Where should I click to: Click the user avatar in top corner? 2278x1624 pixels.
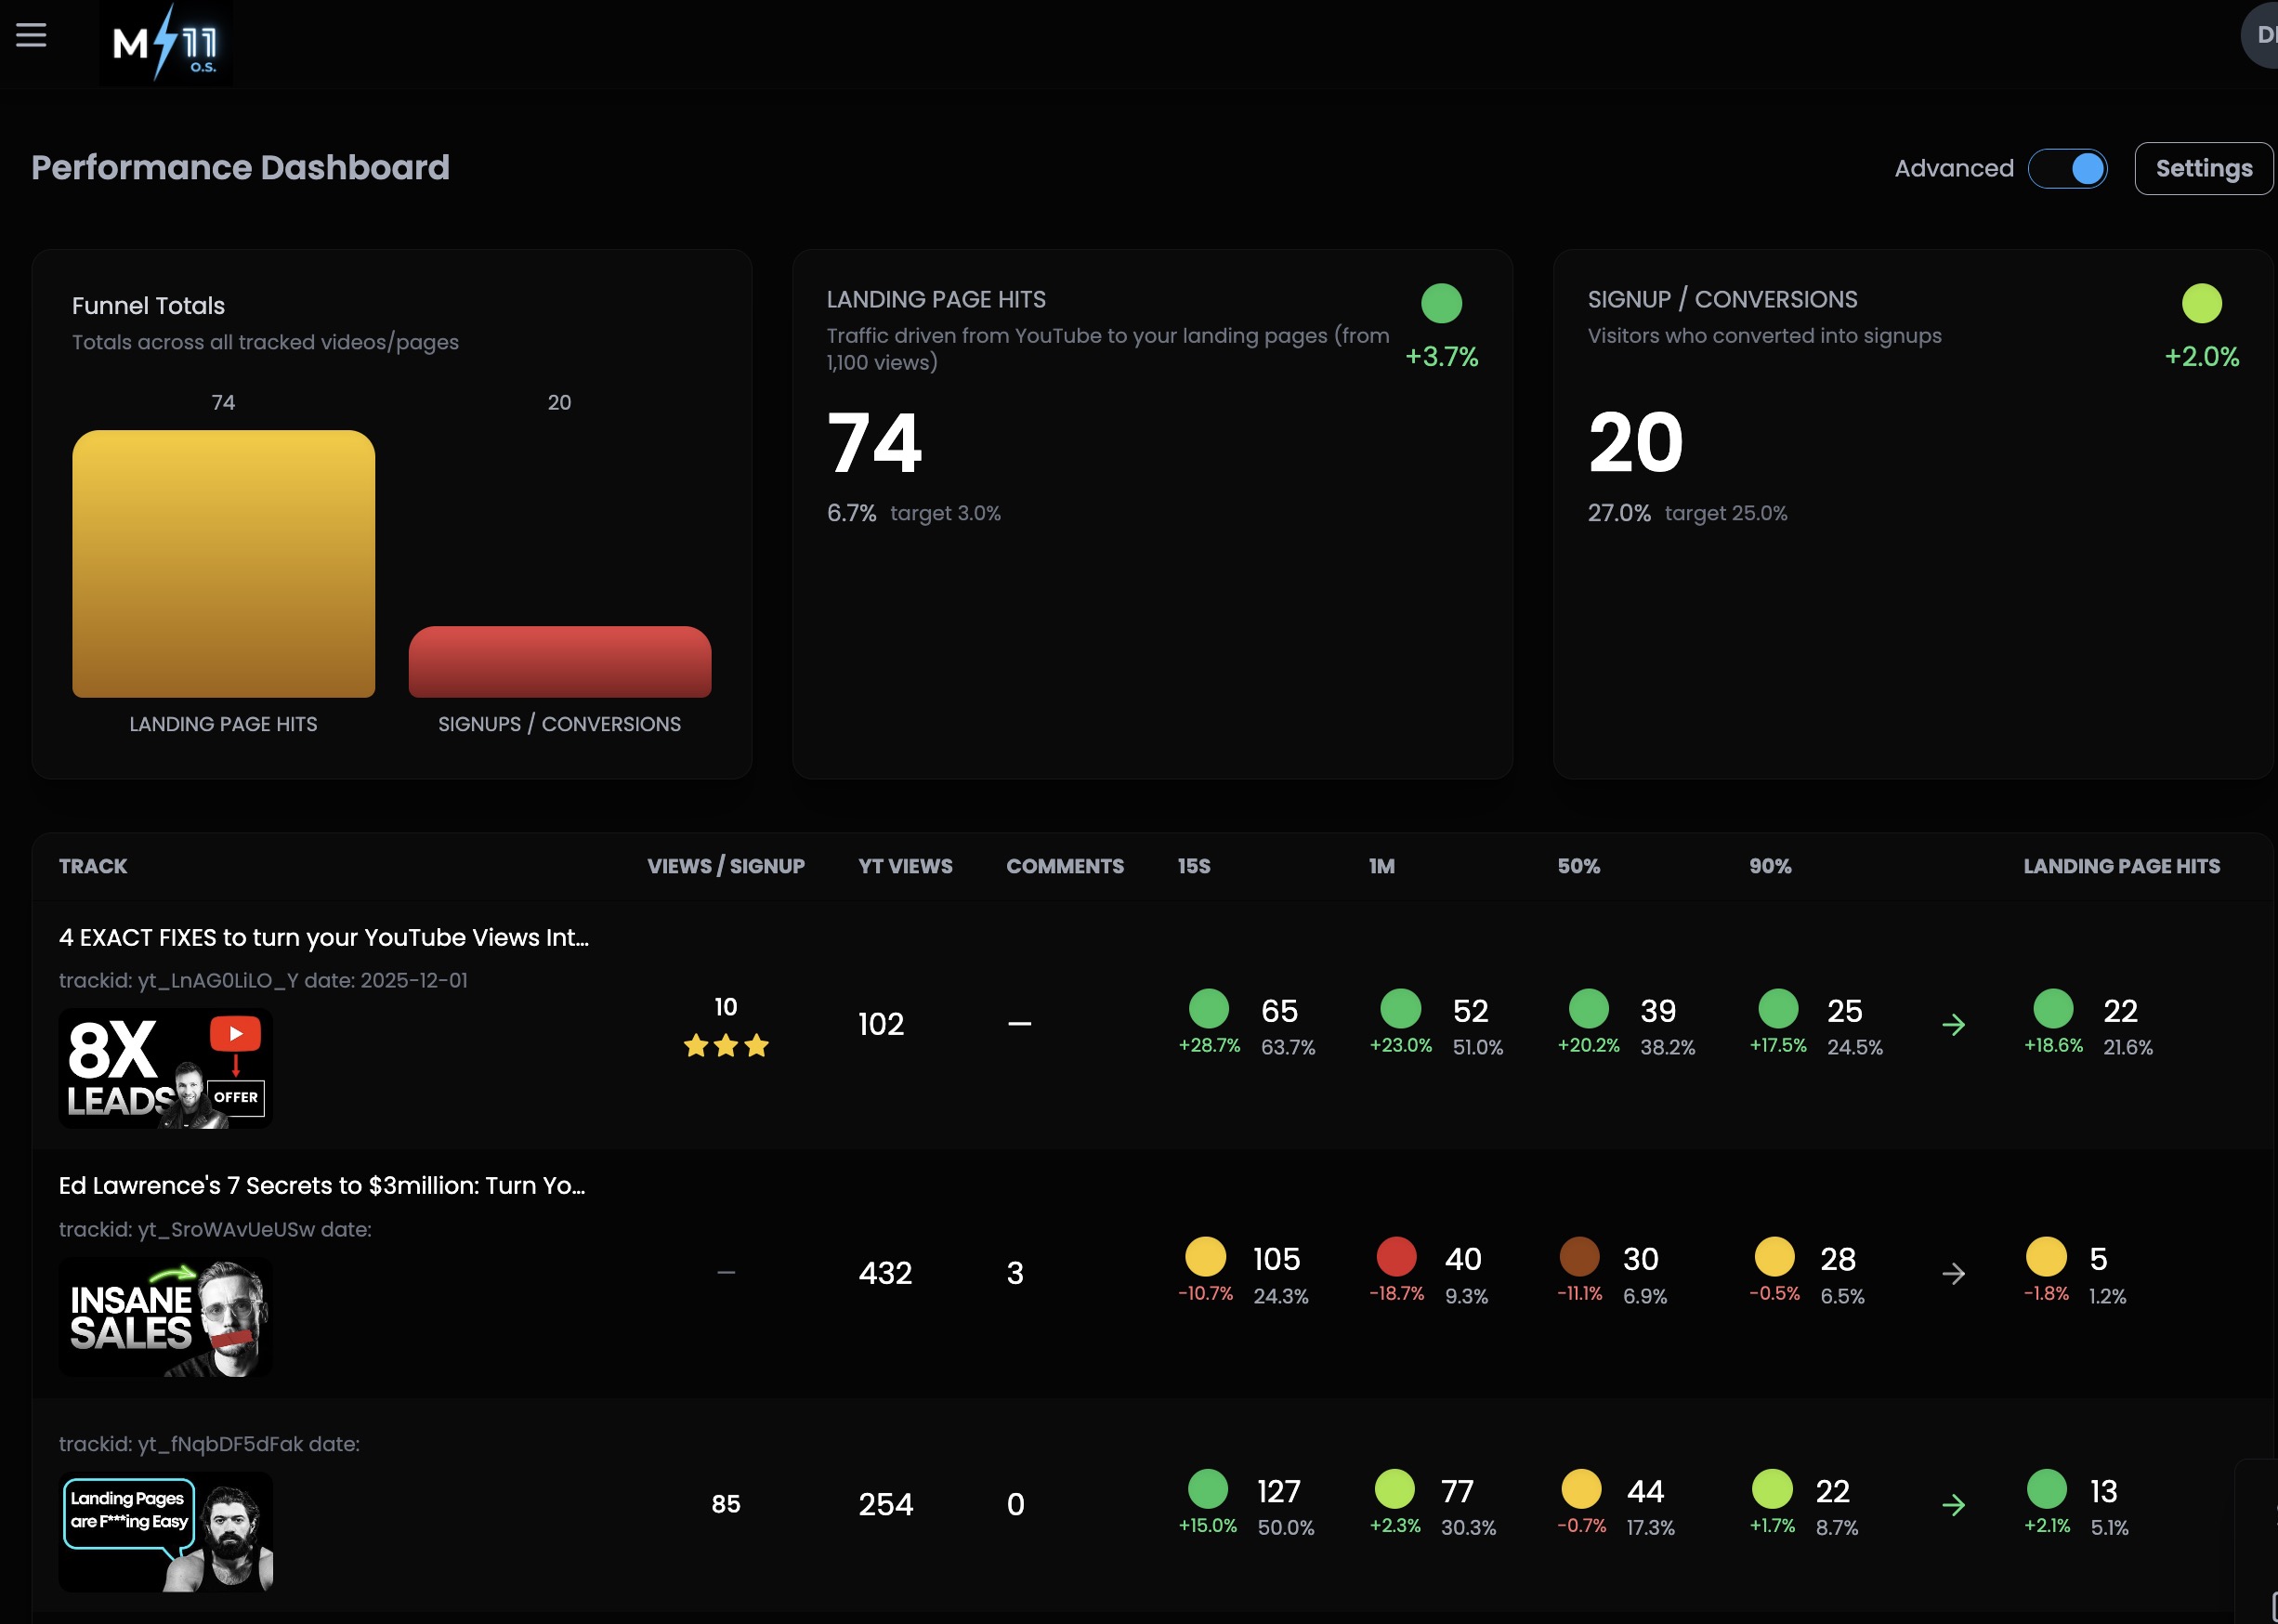pyautogui.click(x=2262, y=35)
